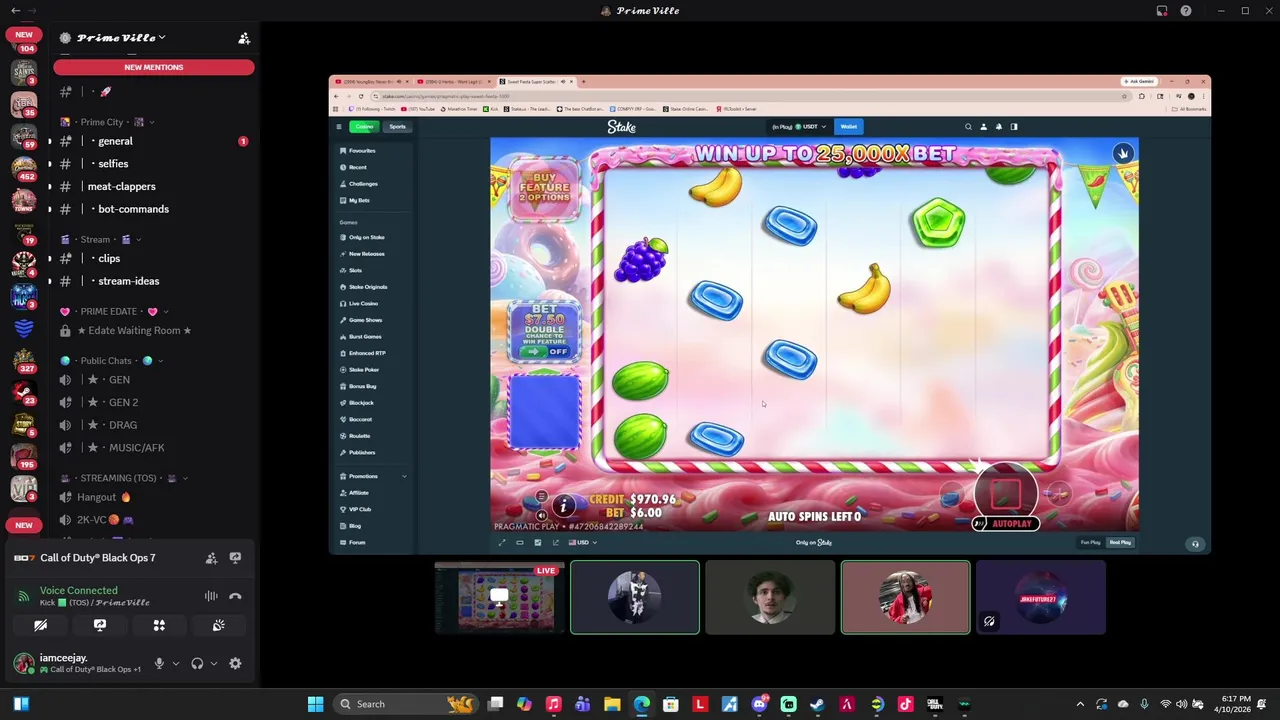Click the iamceejay user avatar
The image size is (1280, 720).
coord(23,663)
